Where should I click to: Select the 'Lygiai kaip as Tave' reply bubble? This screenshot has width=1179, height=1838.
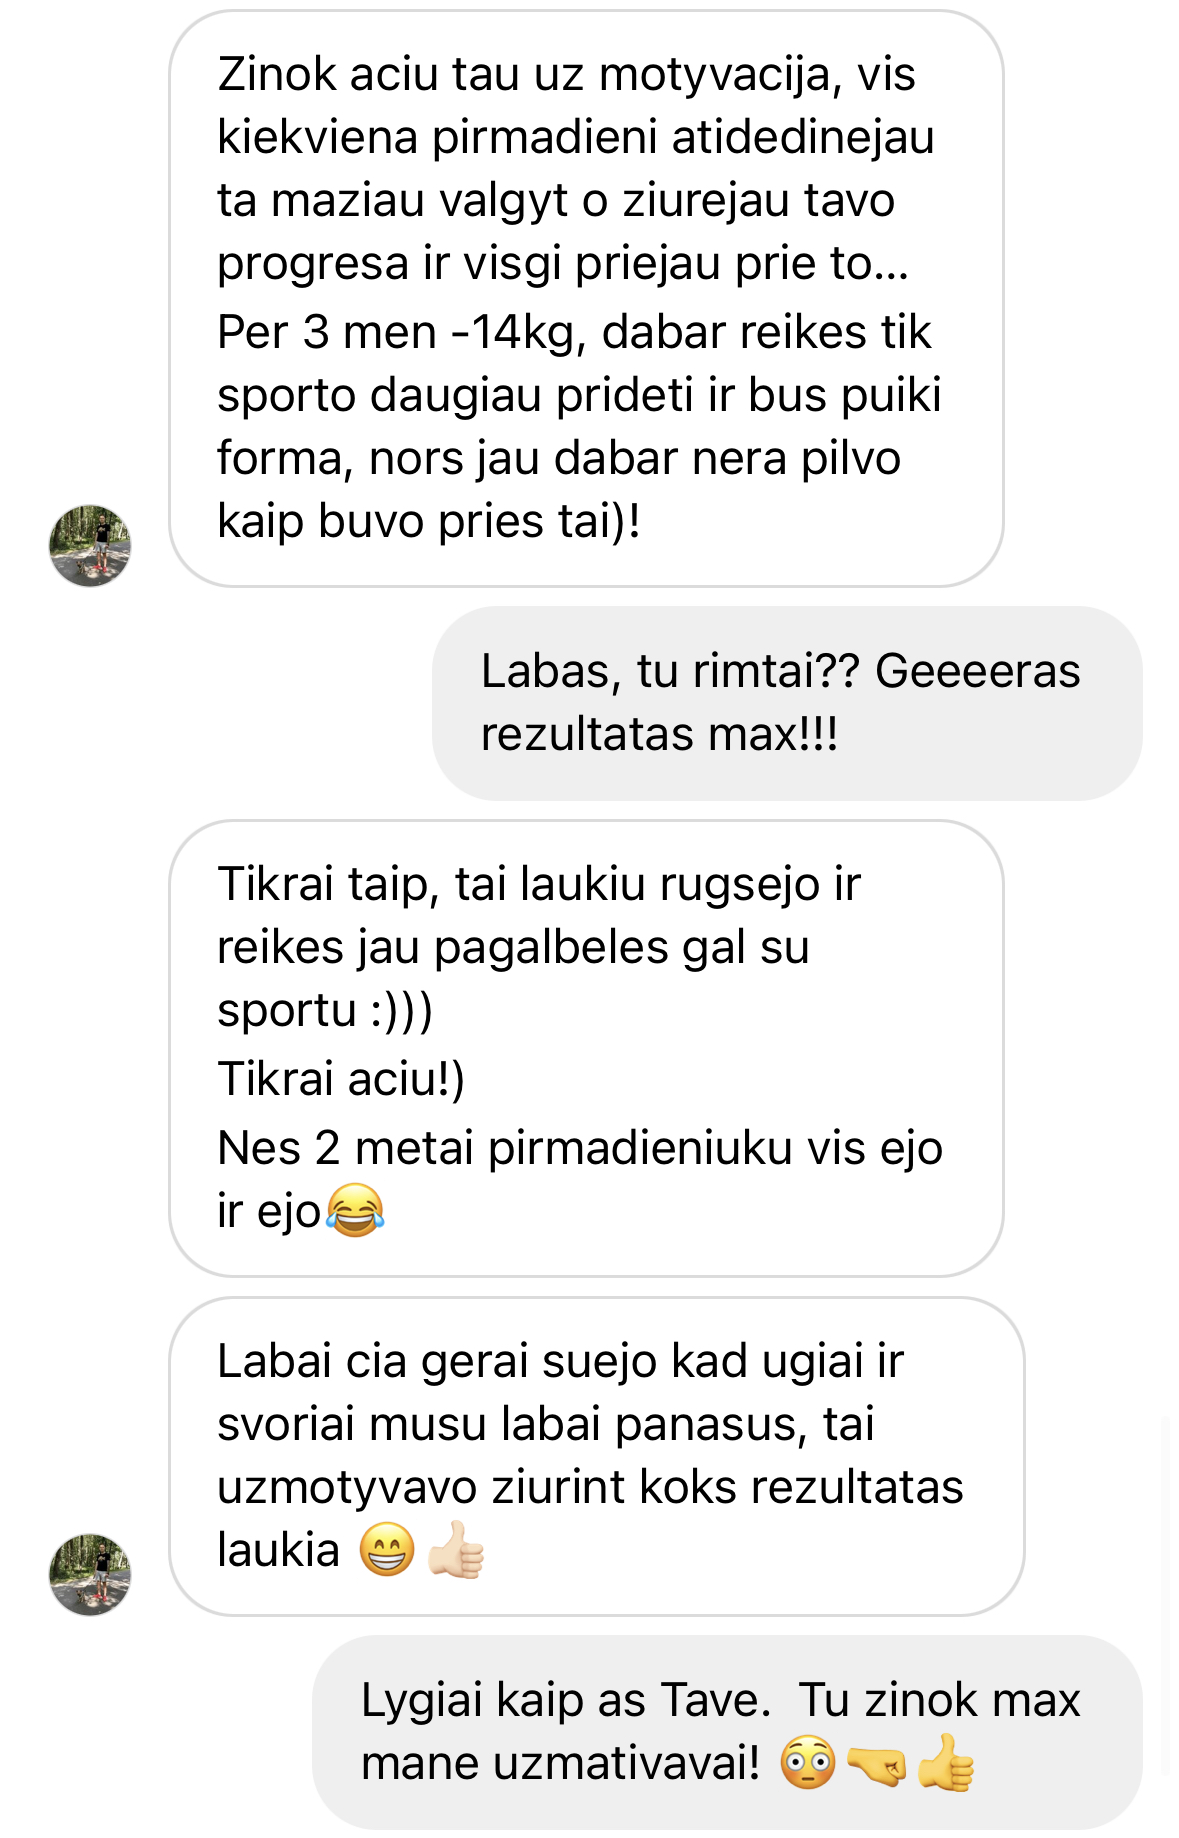(727, 1732)
